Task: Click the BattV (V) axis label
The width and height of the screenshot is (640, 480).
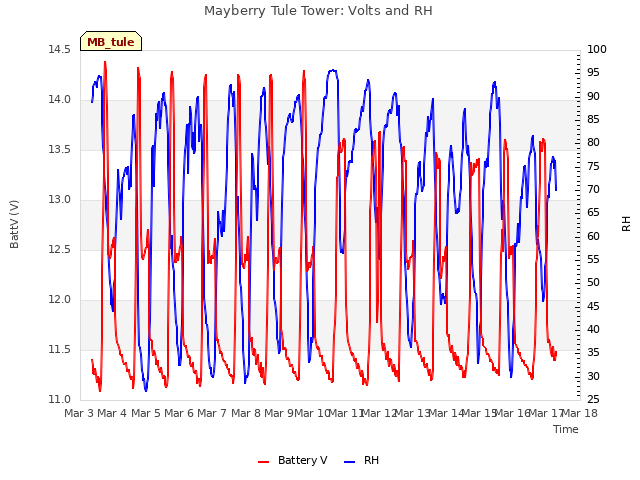Action: pos(14,224)
